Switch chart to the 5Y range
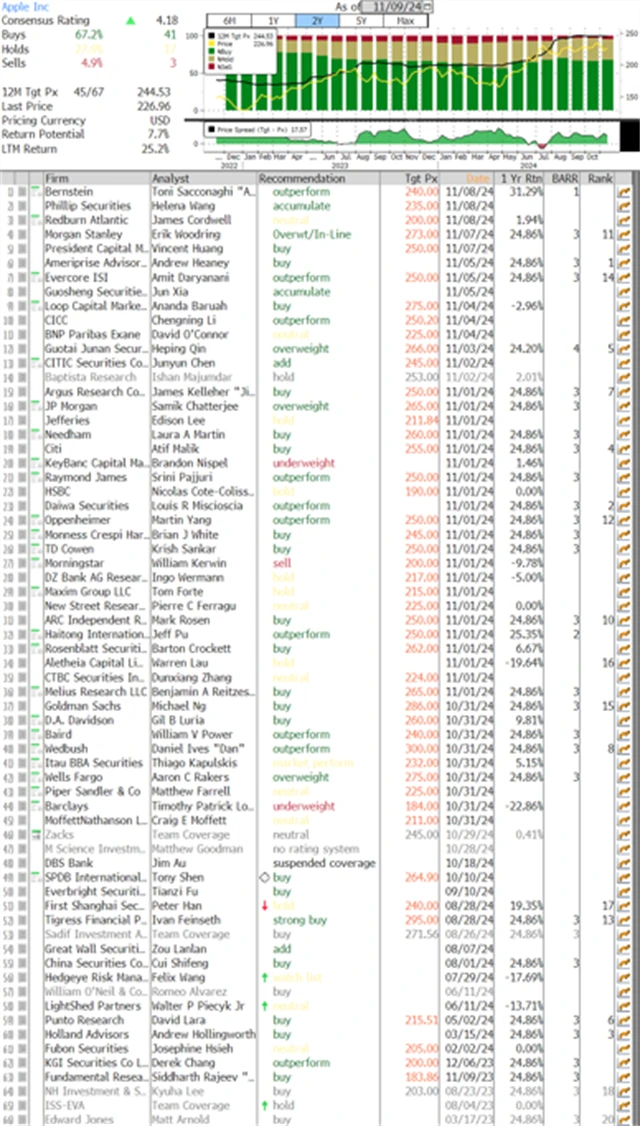Viewport: 640px width, 1126px height. click(x=361, y=21)
